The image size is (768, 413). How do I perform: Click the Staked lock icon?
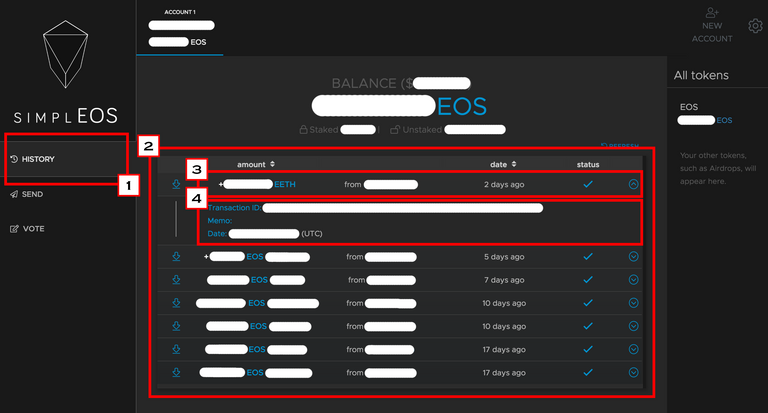(x=303, y=130)
